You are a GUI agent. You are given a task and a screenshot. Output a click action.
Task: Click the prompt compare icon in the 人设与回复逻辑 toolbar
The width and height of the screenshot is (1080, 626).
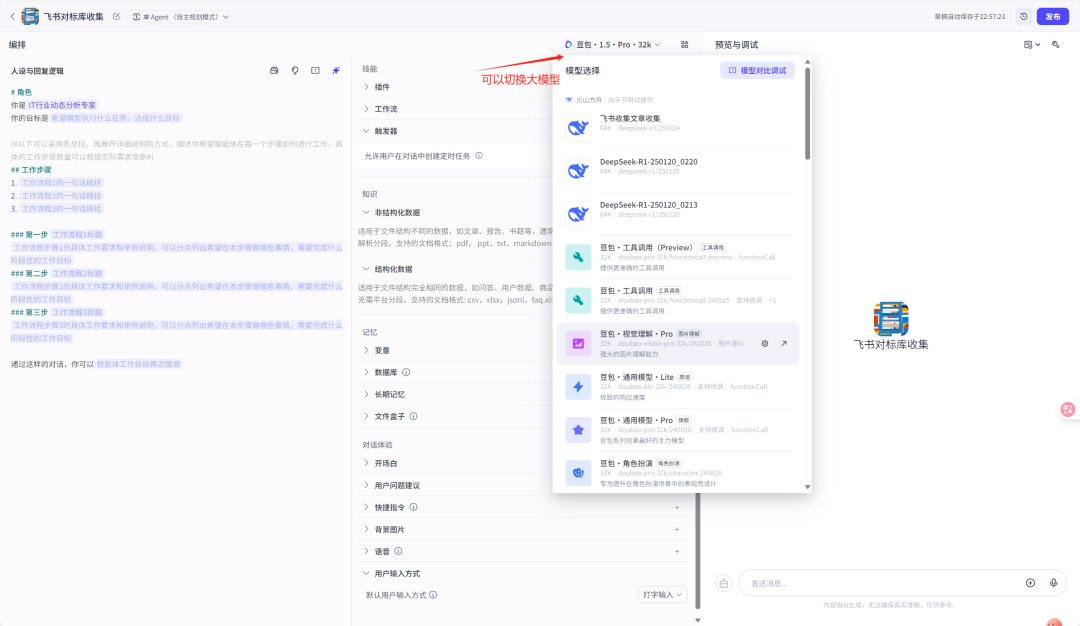pyautogui.click(x=315, y=70)
